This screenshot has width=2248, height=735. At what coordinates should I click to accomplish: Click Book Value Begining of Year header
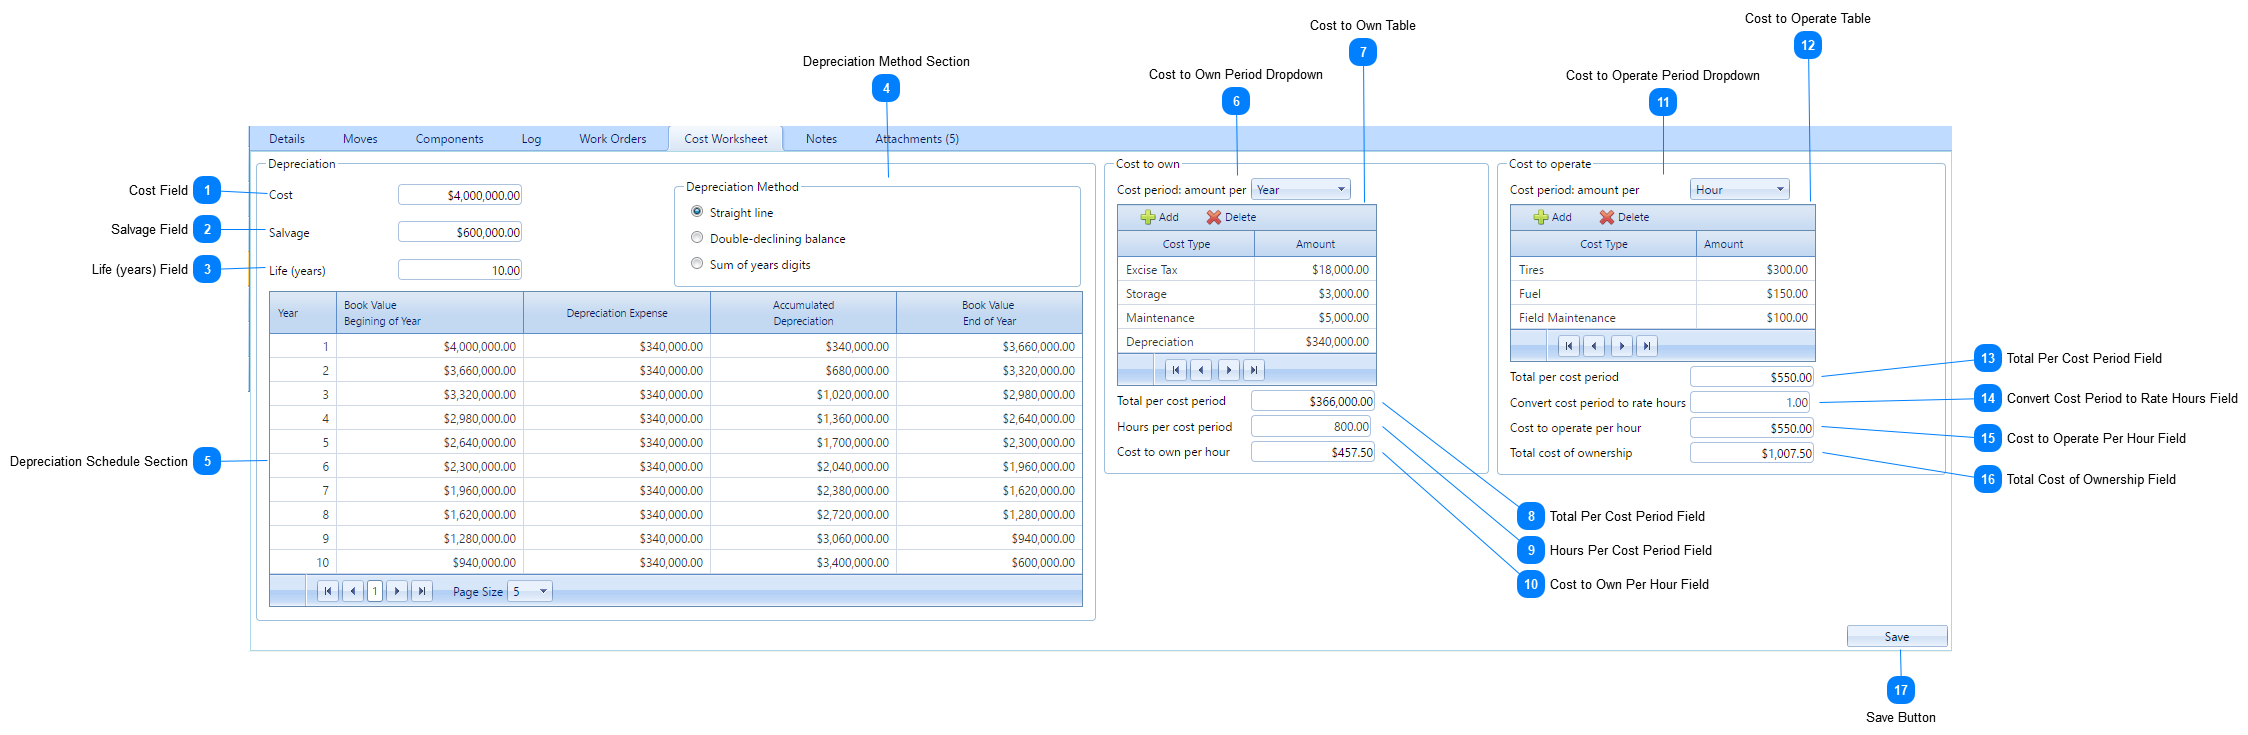[x=430, y=313]
